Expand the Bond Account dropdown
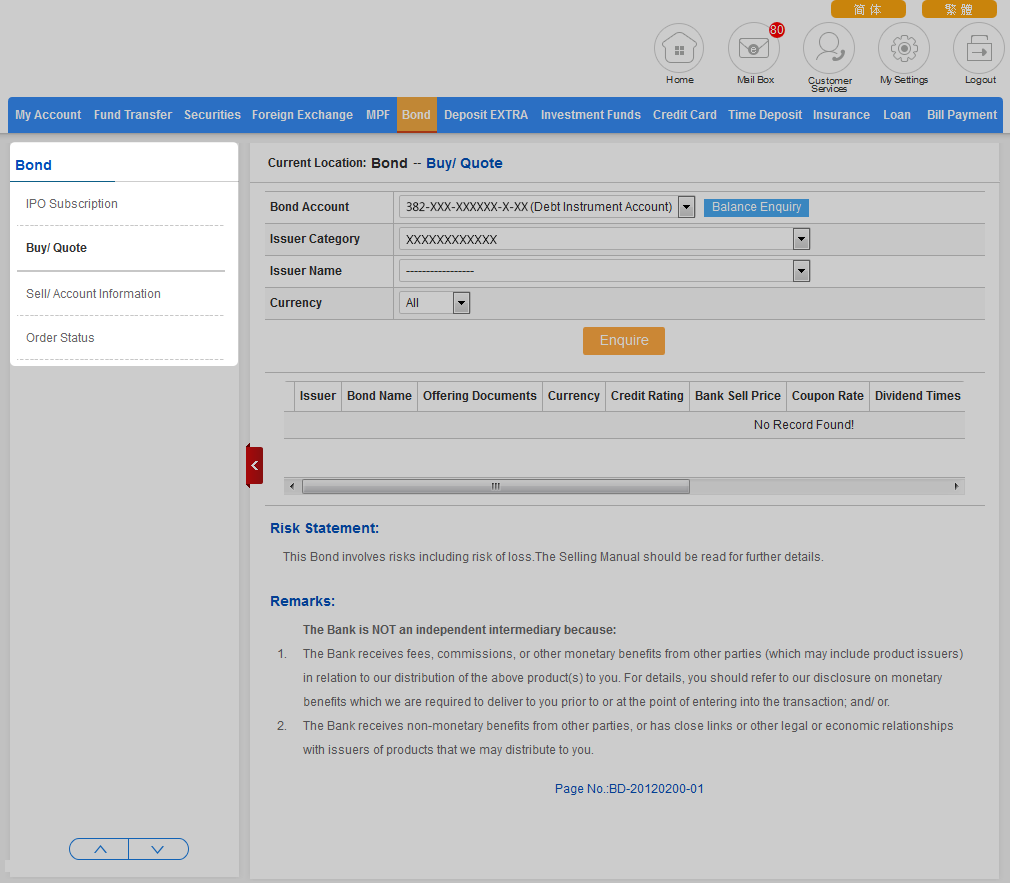The width and height of the screenshot is (1010, 883). click(686, 207)
